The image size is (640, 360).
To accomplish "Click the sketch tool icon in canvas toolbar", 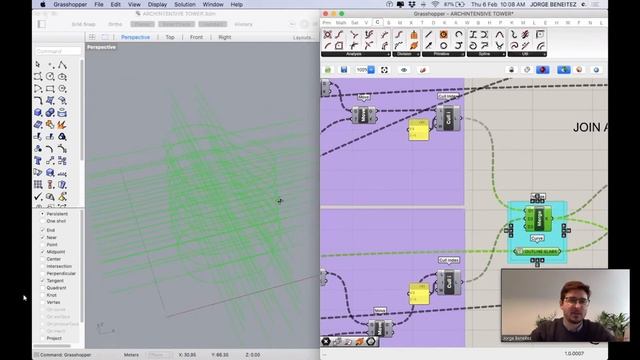I will pyautogui.click(x=423, y=70).
